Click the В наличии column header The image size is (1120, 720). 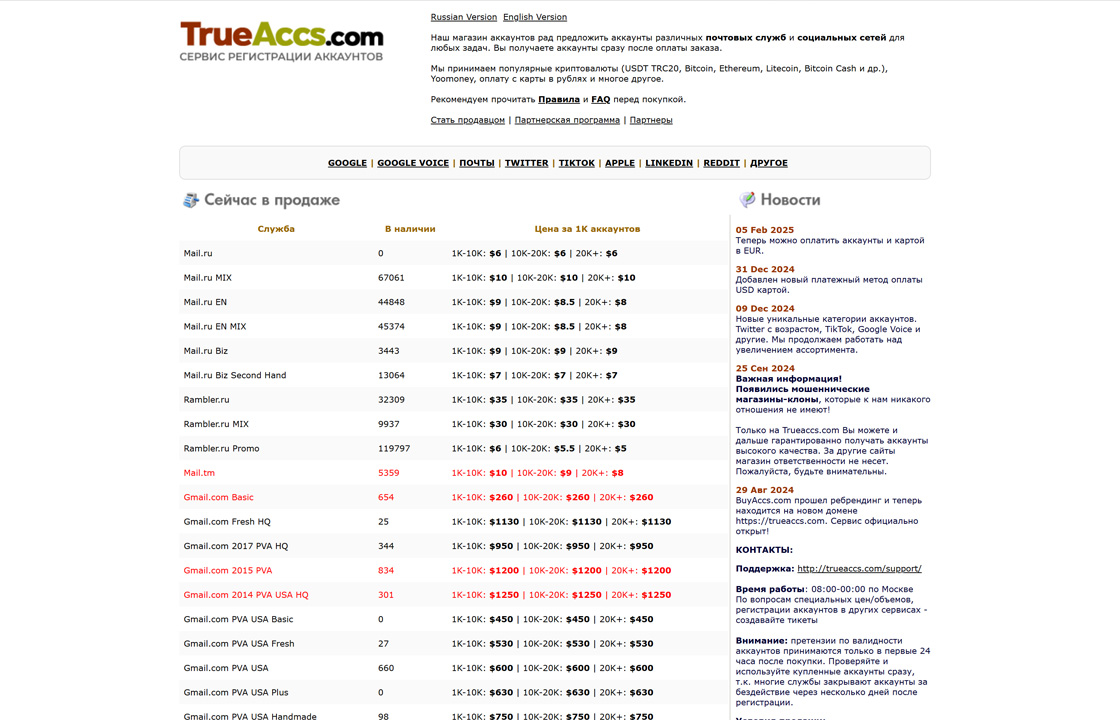(410, 229)
